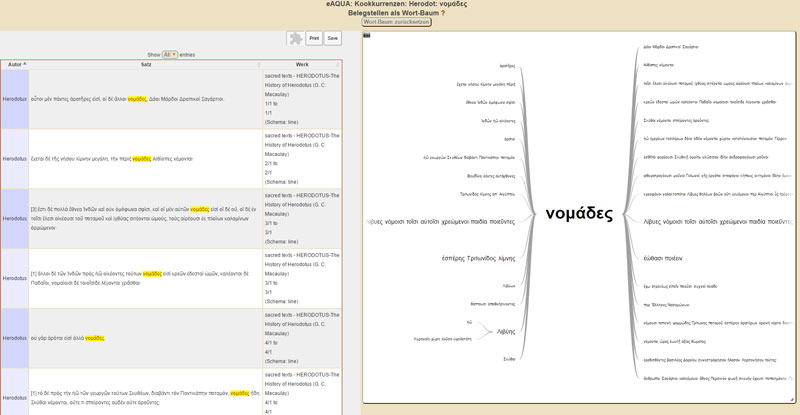Reset word tree with Wort-Baum zurücksetzen
This screenshot has width=800, height=415.
[x=396, y=22]
